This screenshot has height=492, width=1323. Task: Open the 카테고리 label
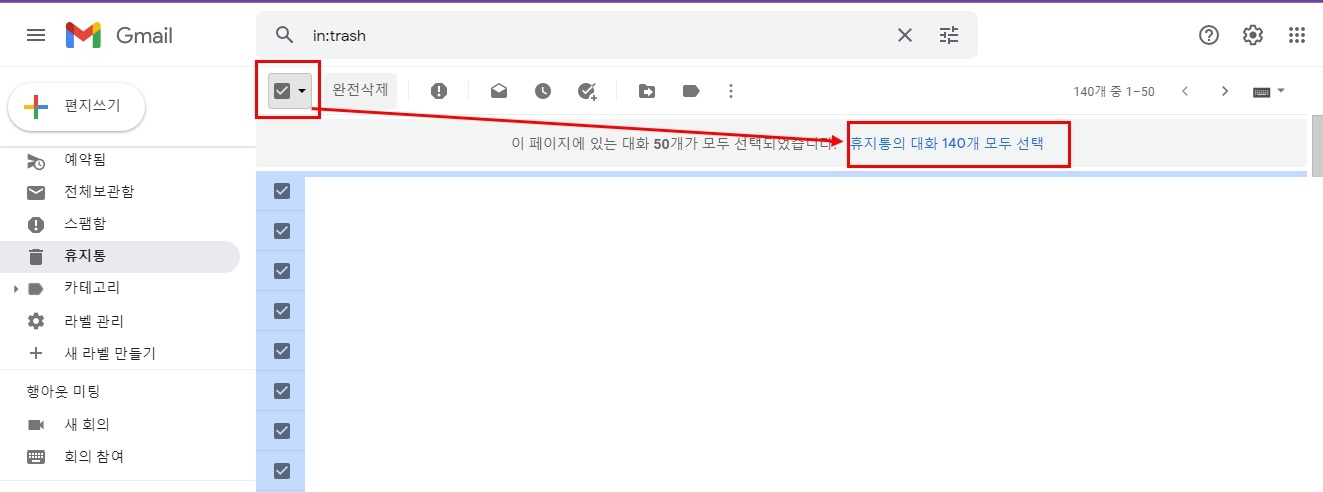pyautogui.click(x=92, y=288)
